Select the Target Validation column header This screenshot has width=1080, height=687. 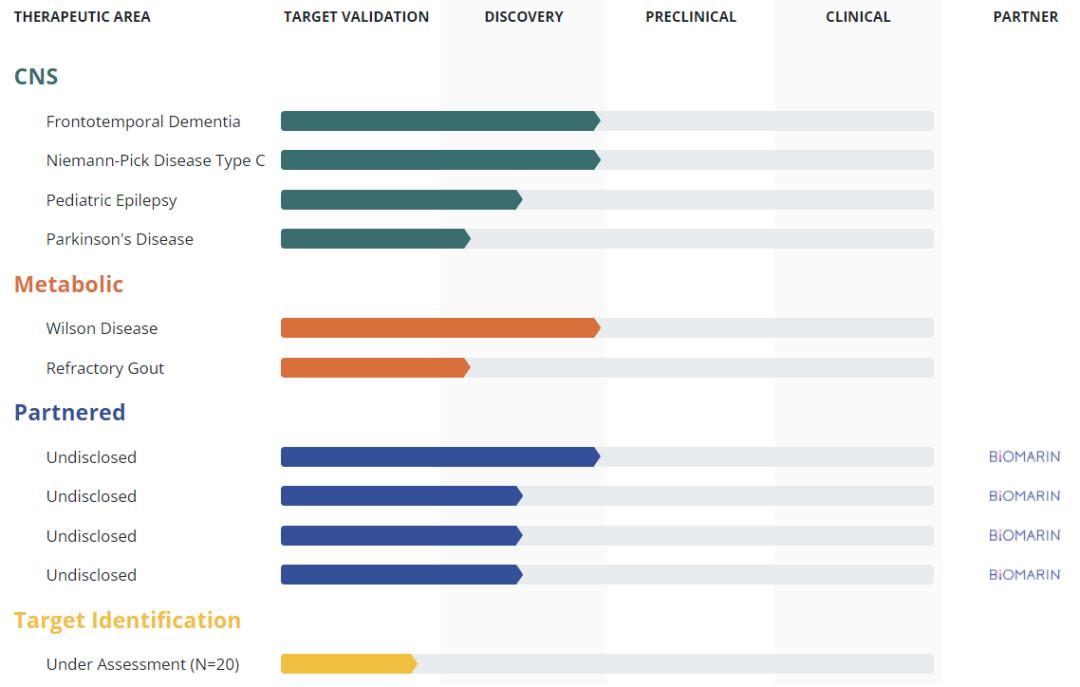tap(356, 17)
